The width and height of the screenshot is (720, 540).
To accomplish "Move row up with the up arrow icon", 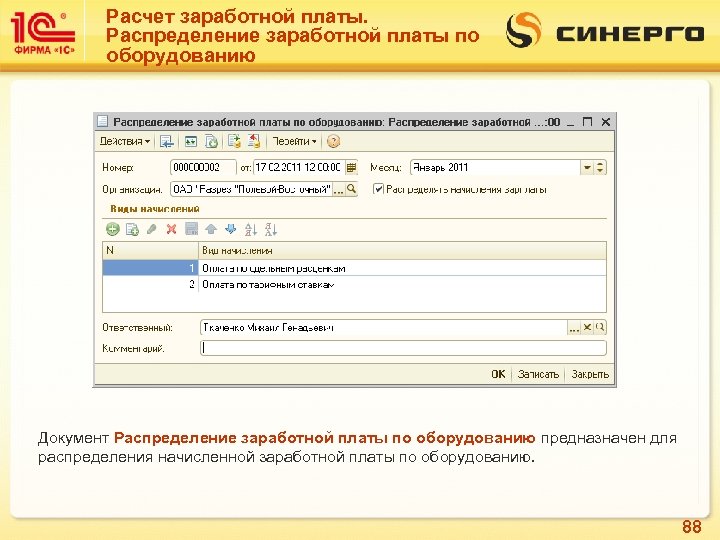I will point(211,229).
